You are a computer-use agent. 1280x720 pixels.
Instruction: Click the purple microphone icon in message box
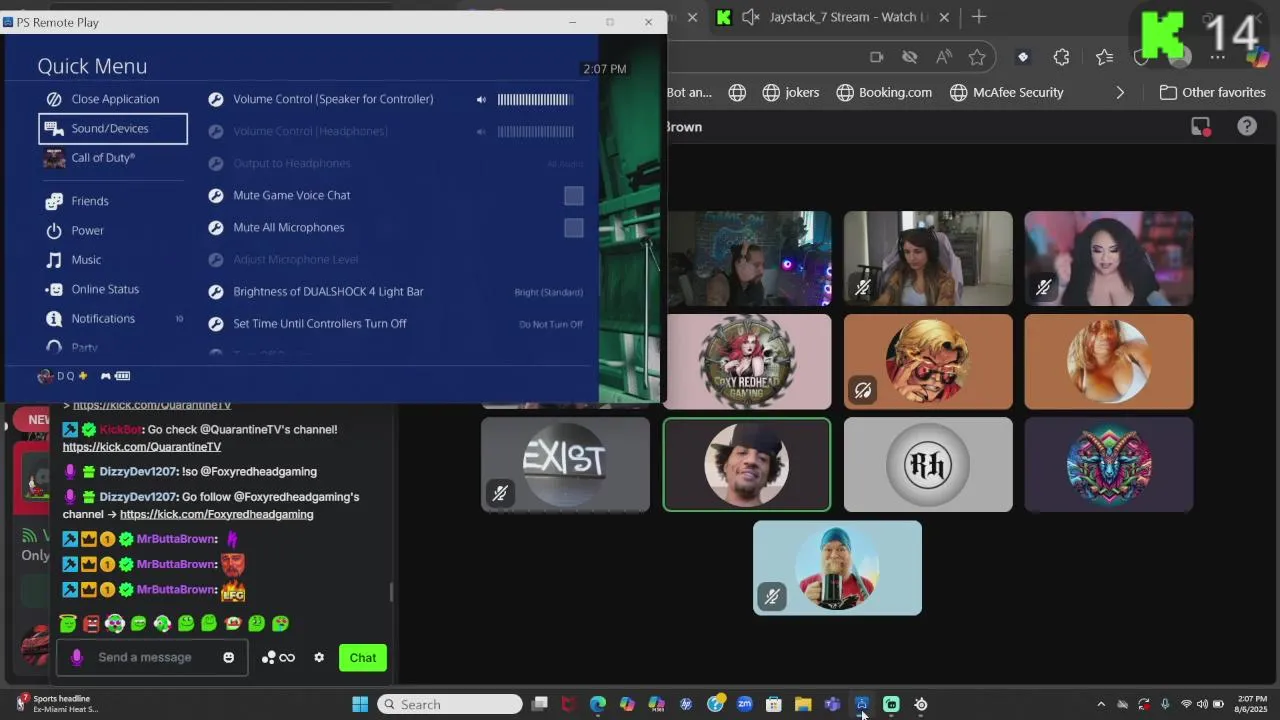click(x=77, y=657)
